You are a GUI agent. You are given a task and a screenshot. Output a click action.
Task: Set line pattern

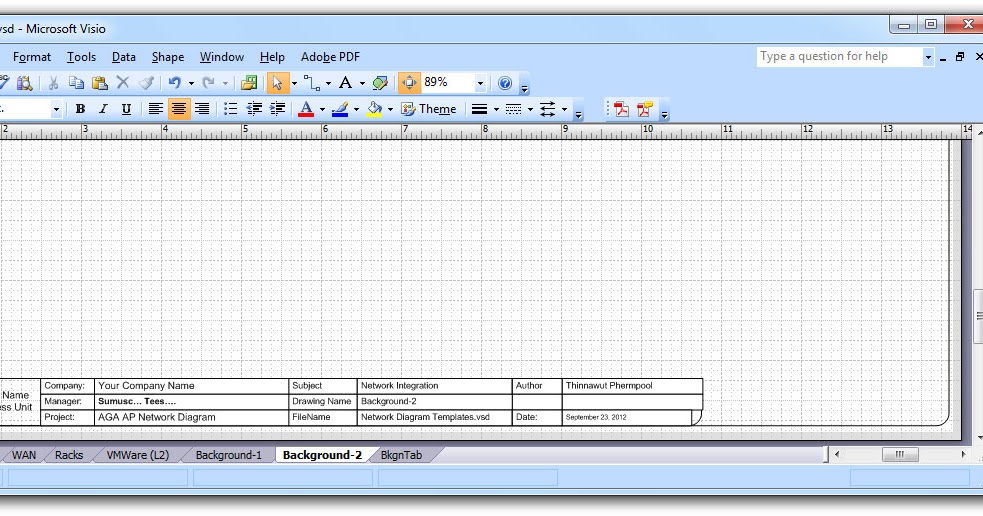[x=513, y=109]
